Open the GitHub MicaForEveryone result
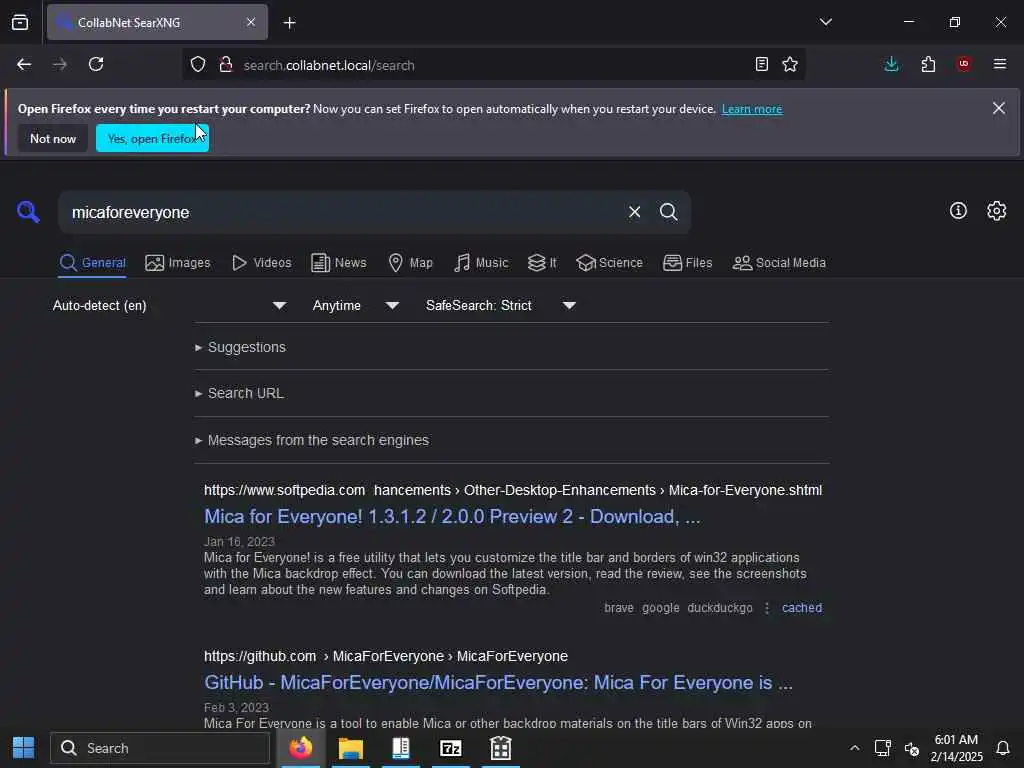Image resolution: width=1024 pixels, height=768 pixels. click(x=498, y=682)
